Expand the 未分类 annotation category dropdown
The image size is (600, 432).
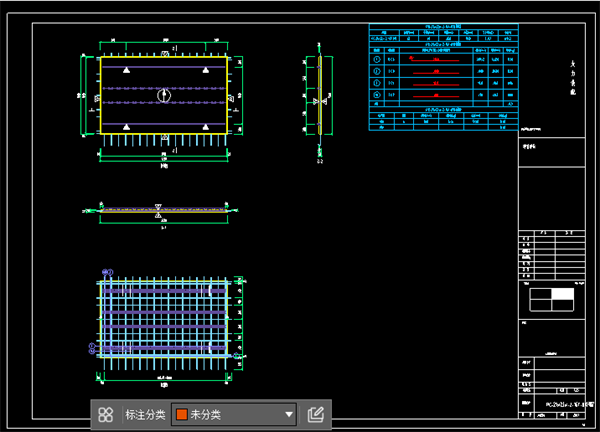pyautogui.click(x=234, y=414)
